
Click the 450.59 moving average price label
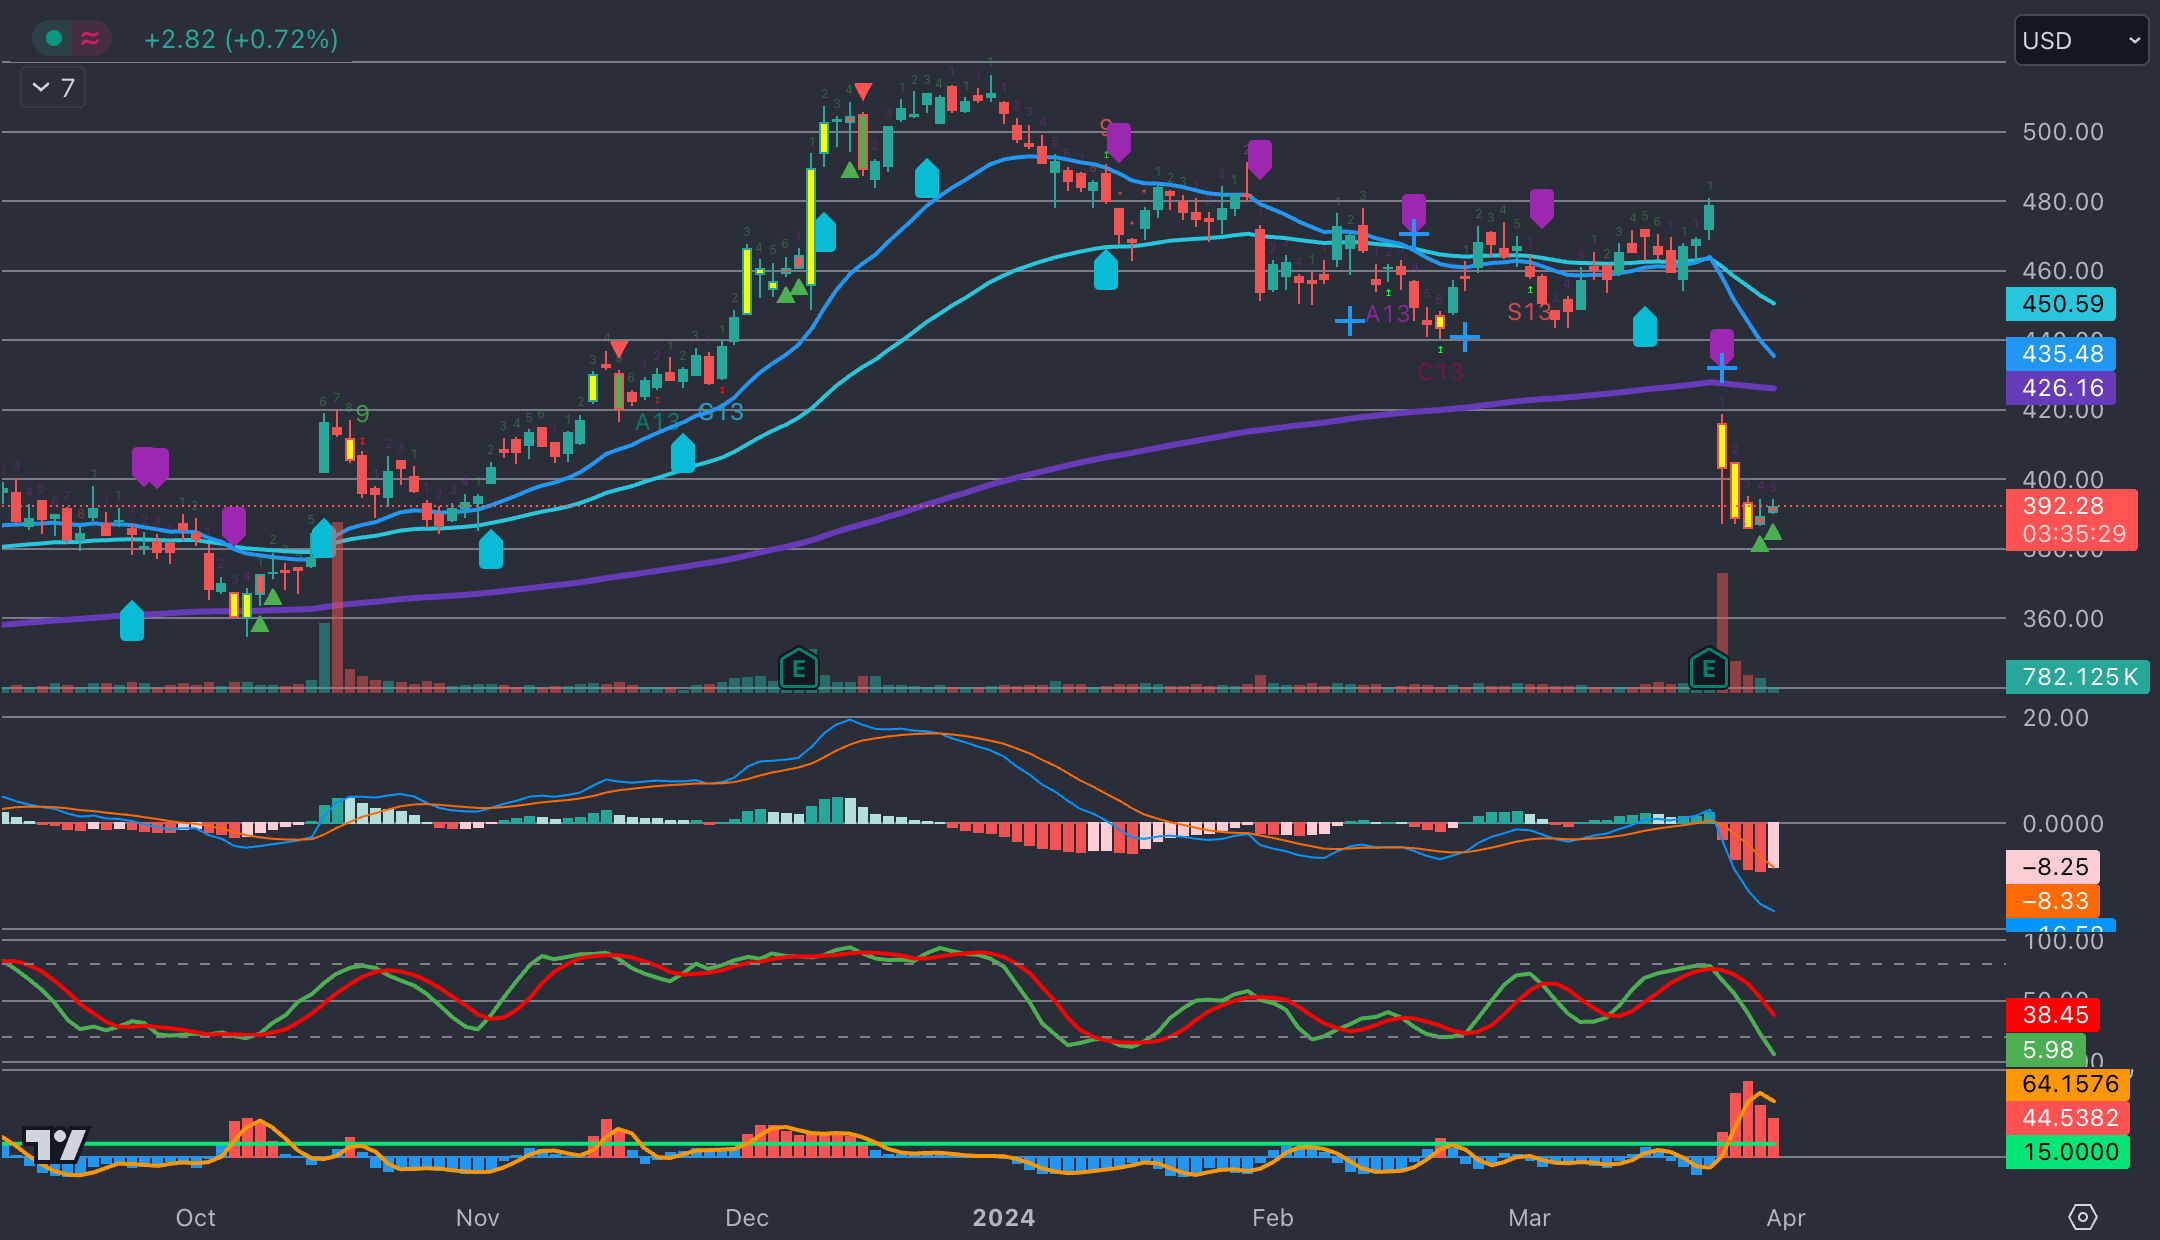point(2060,304)
